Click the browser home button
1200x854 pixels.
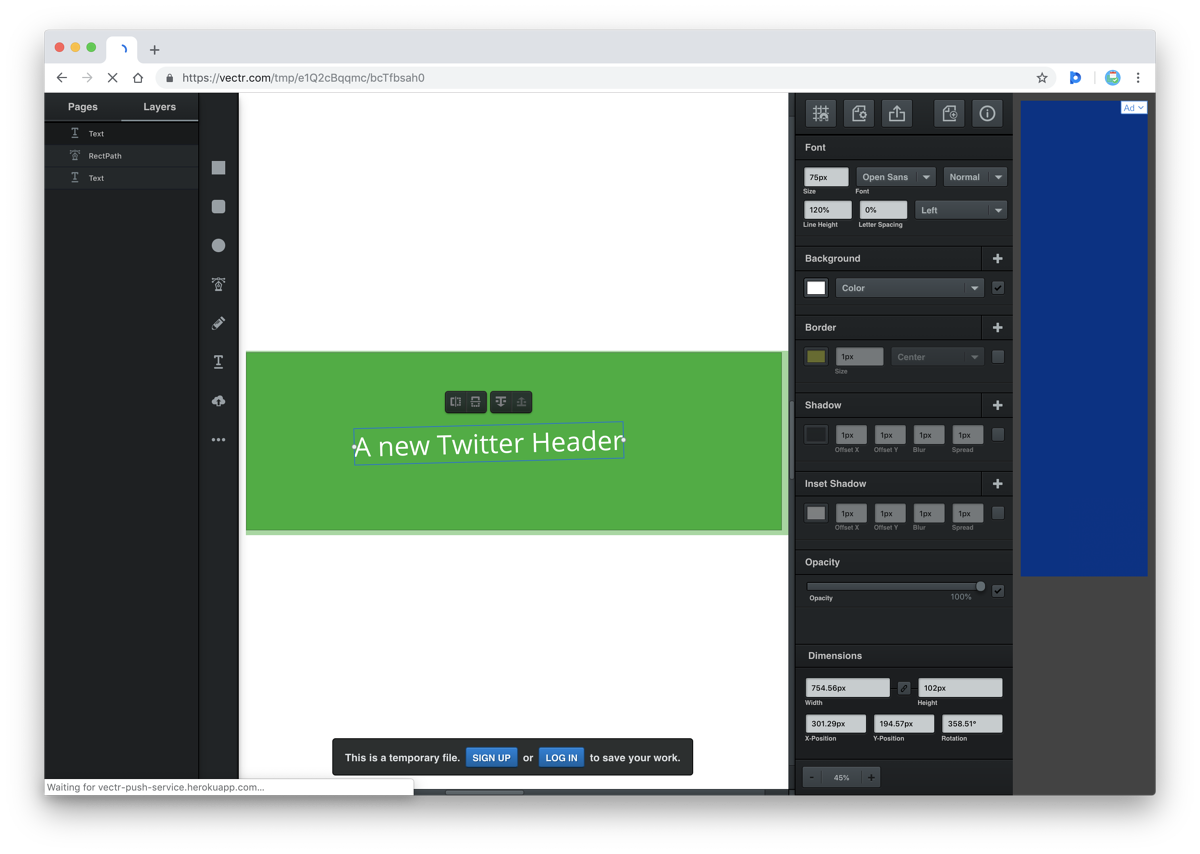coord(138,78)
